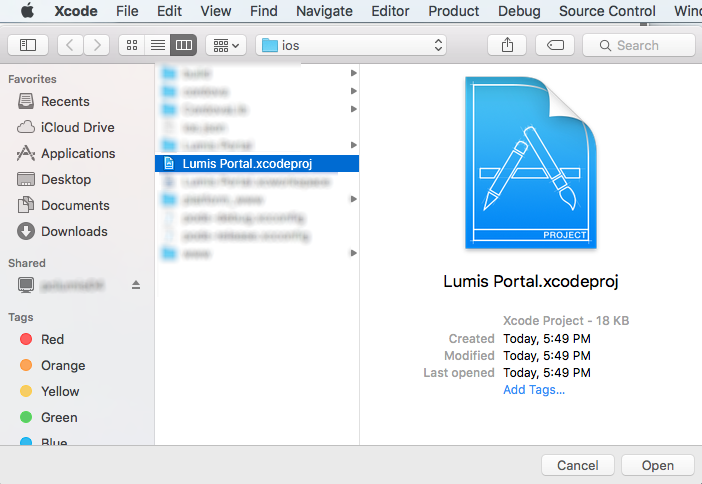The image size is (702, 484).
Task: Open the item grouping dropdown
Action: [x=226, y=45]
